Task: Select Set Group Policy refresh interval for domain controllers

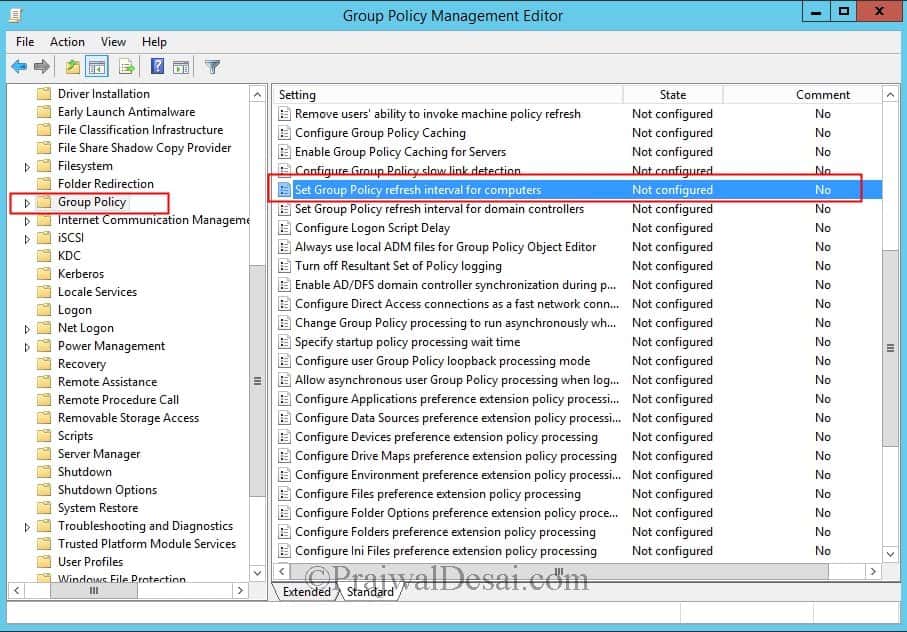Action: (578, 209)
